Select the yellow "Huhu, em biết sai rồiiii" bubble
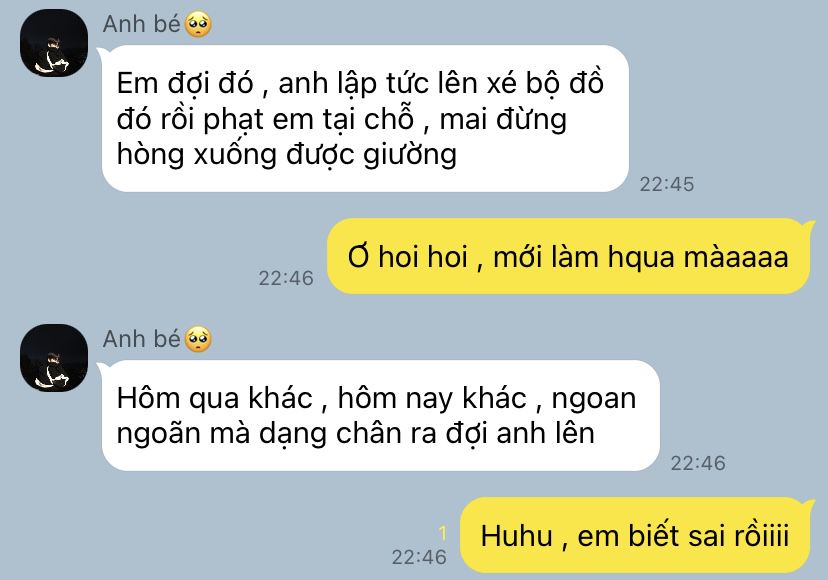This screenshot has height=580, width=828. pos(637,535)
